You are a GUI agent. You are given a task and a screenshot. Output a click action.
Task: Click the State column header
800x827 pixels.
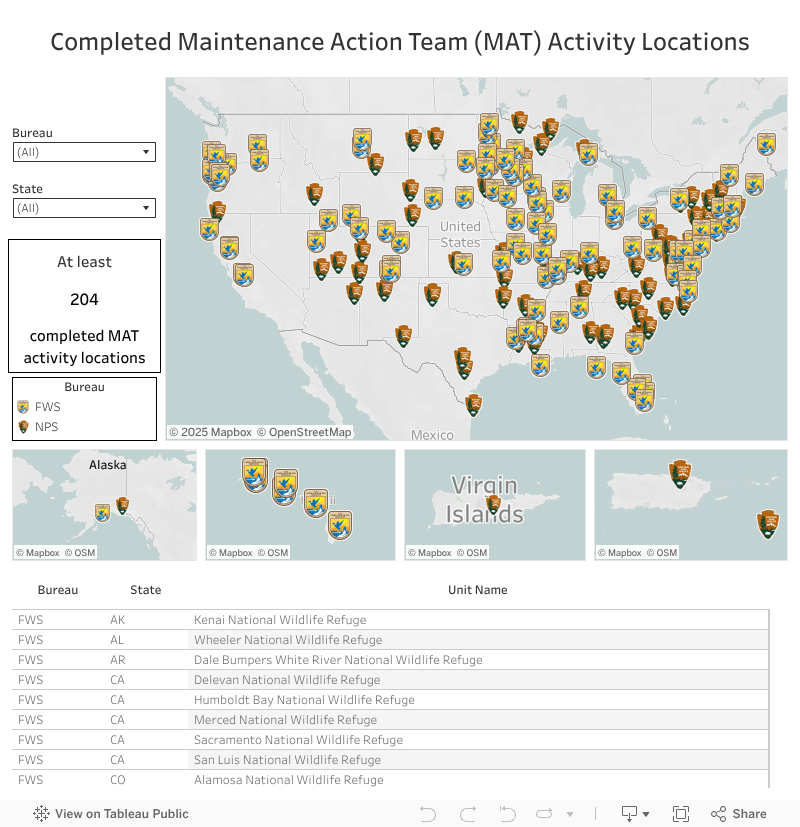[146, 590]
